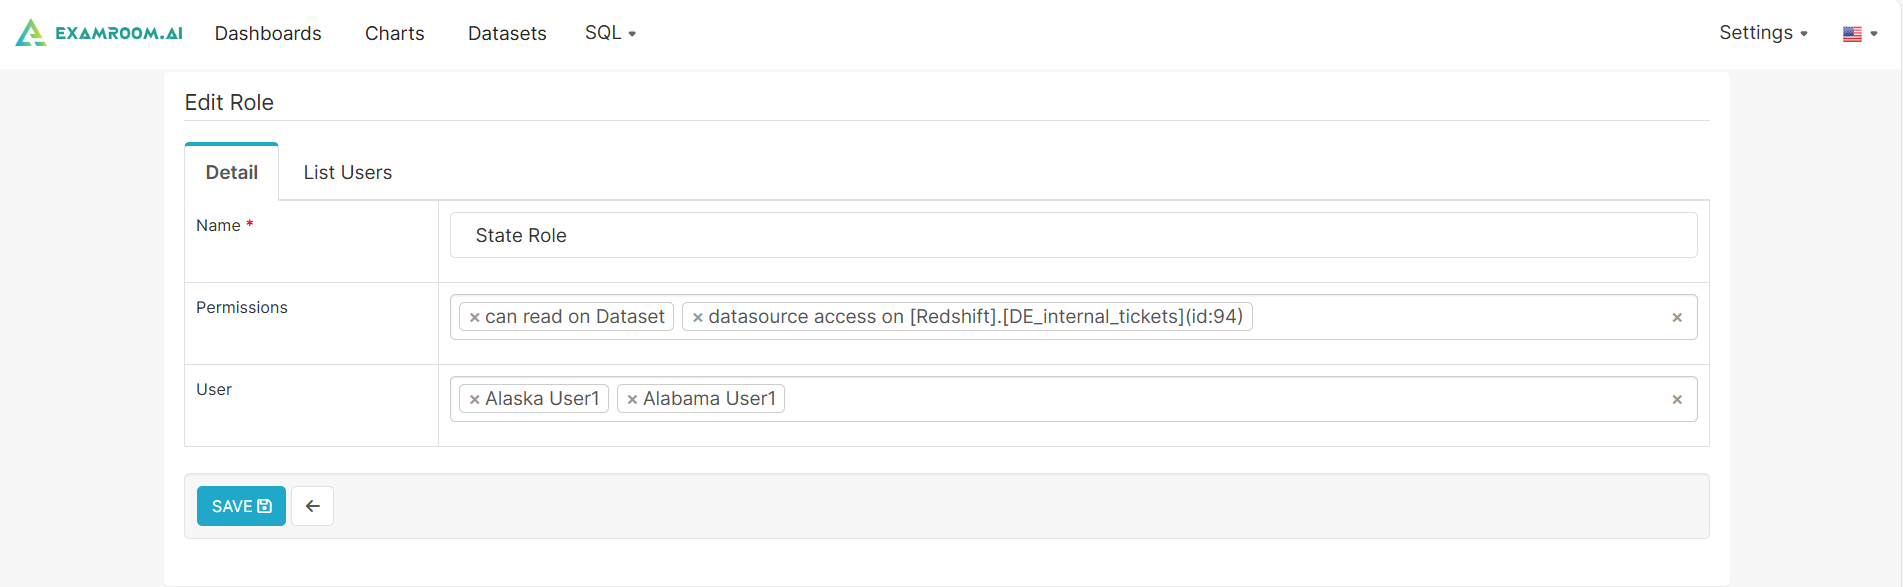Click into the Permissions multi-select box
Image resolution: width=1903 pixels, height=587 pixels.
(1450, 317)
